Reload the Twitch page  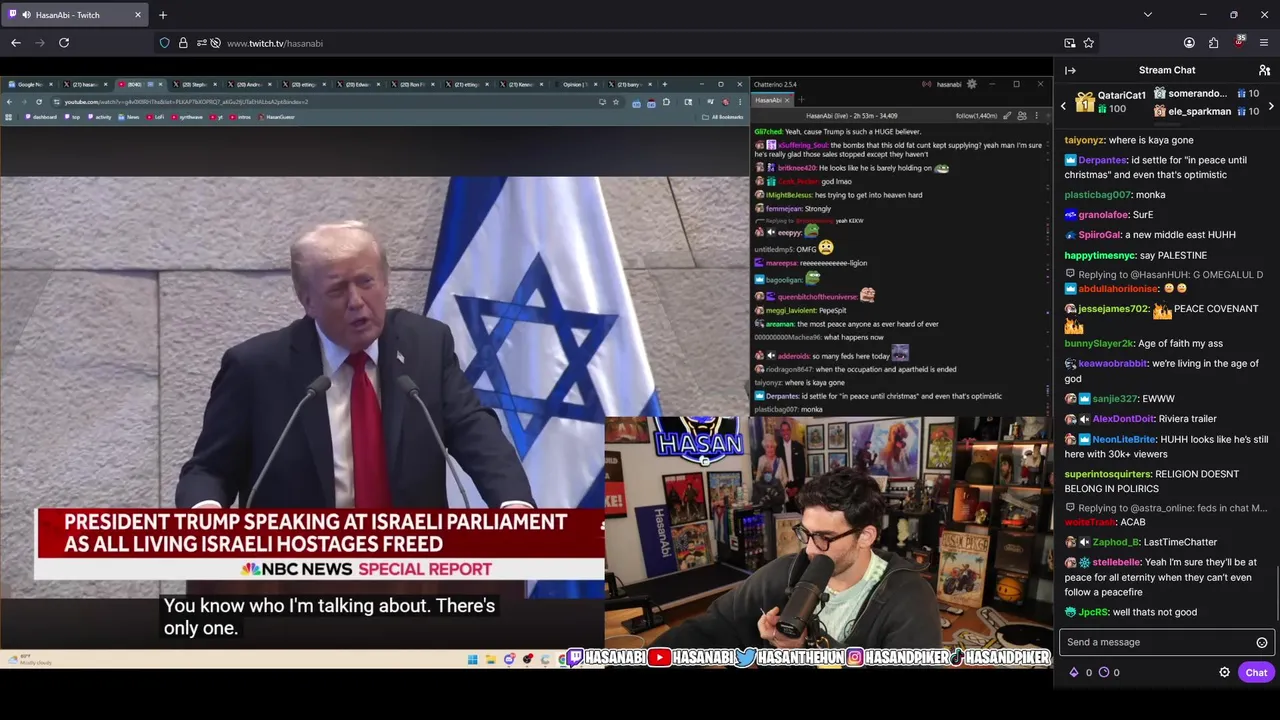[64, 43]
